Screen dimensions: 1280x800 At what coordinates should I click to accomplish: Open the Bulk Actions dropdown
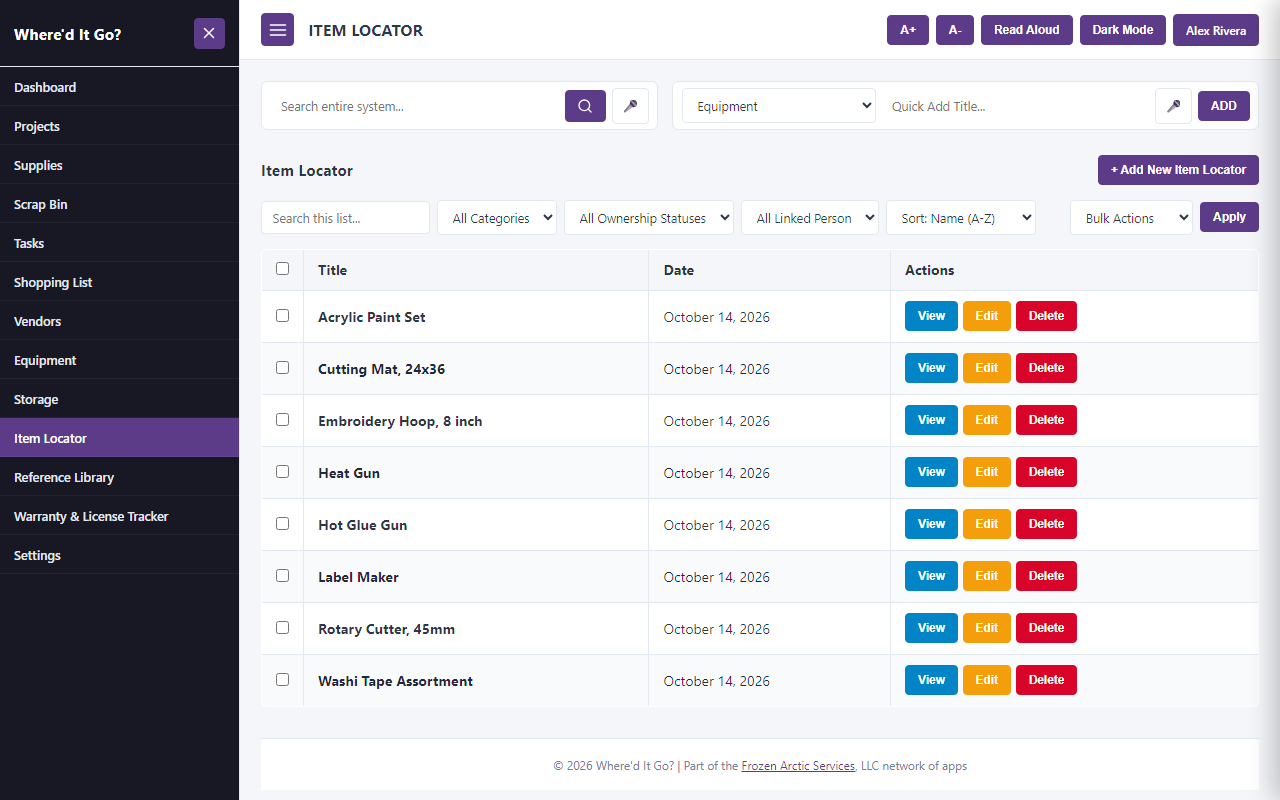(1131, 218)
